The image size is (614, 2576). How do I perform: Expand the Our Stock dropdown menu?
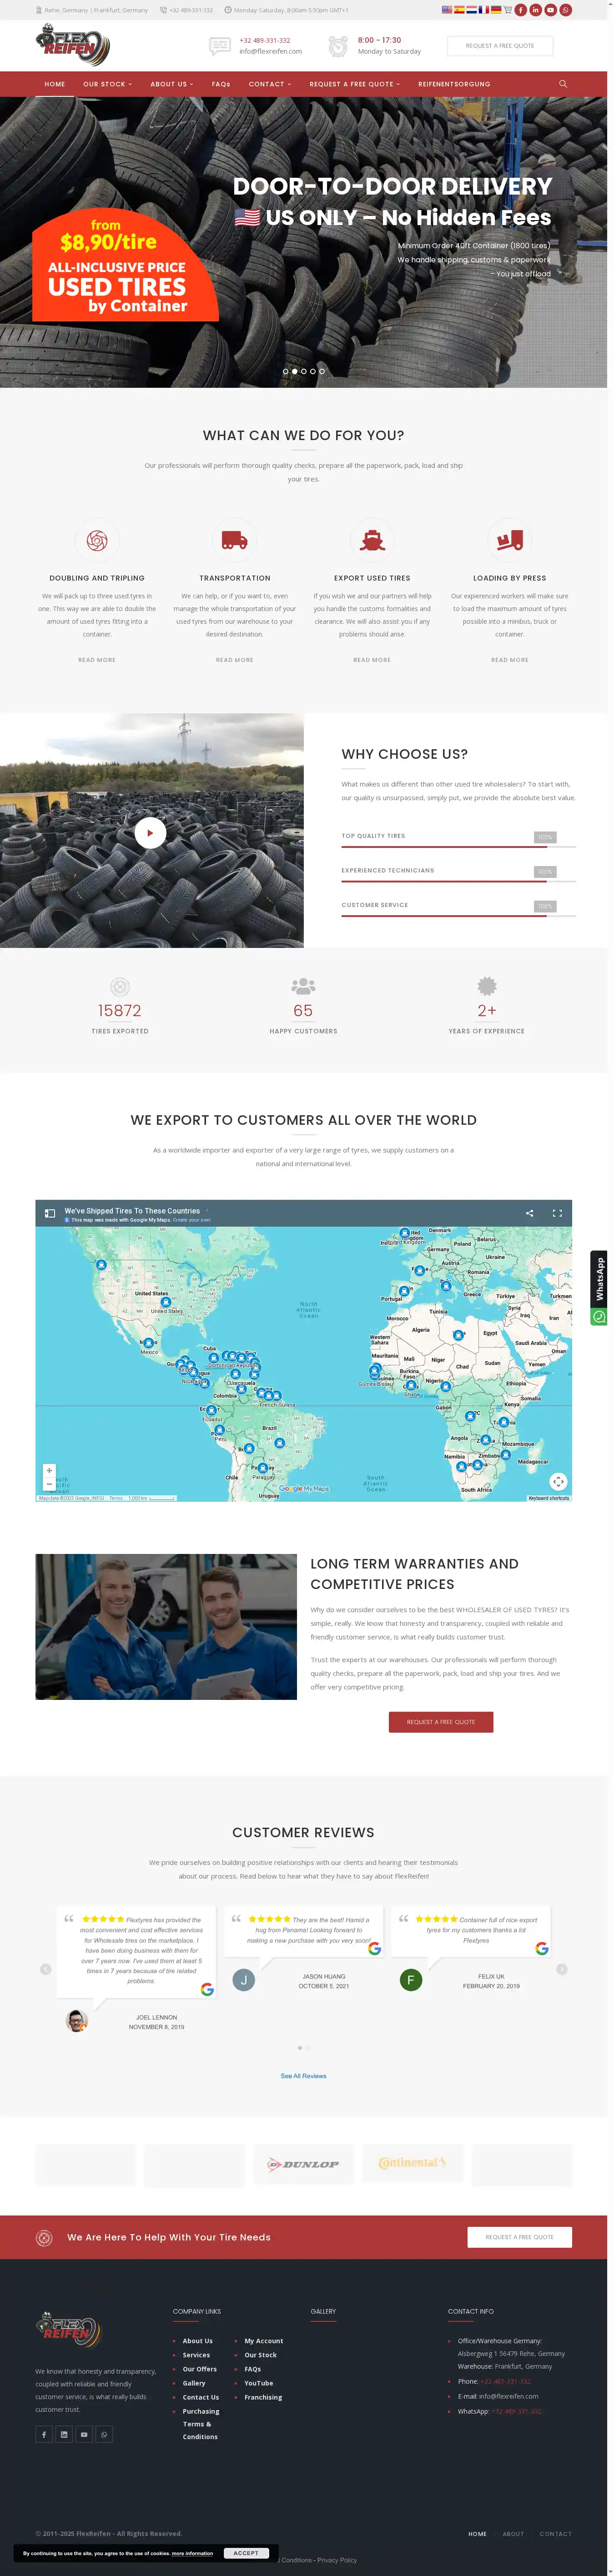(107, 84)
